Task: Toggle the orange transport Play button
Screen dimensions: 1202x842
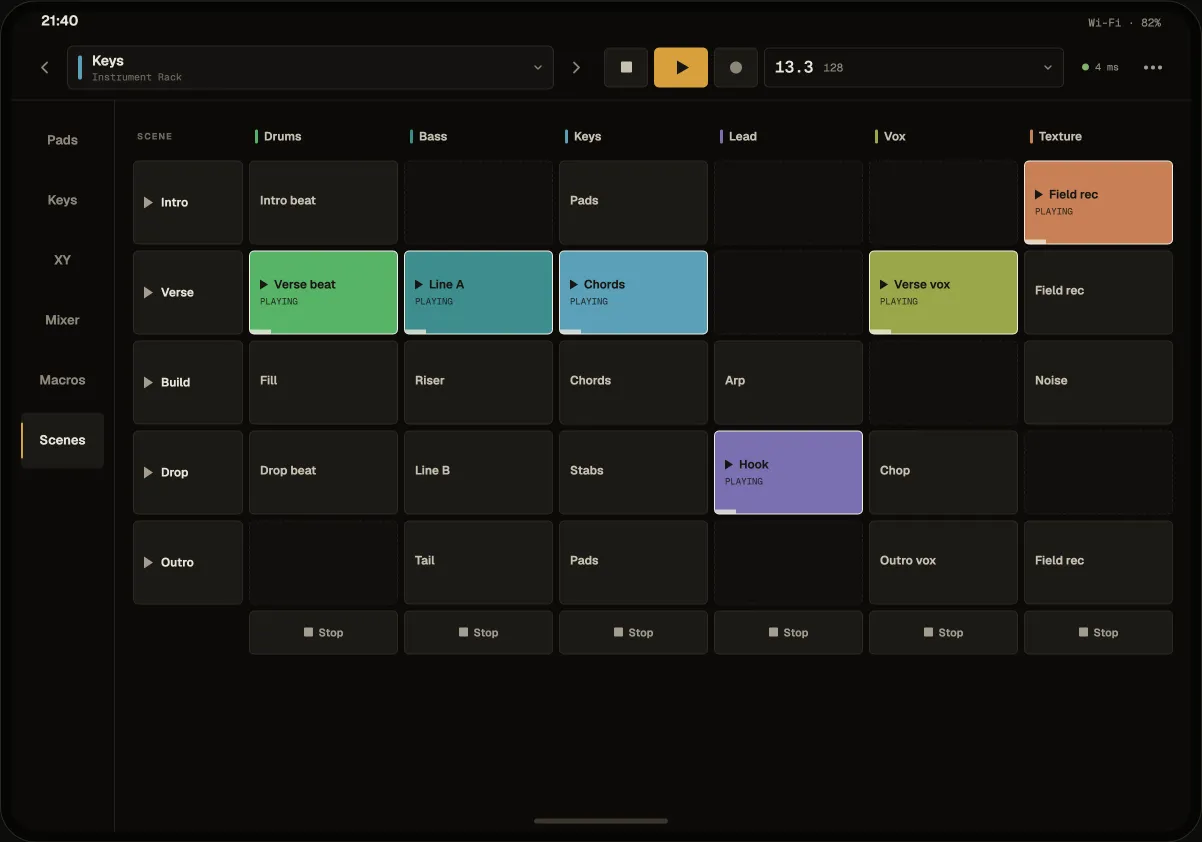Action: click(x=681, y=68)
